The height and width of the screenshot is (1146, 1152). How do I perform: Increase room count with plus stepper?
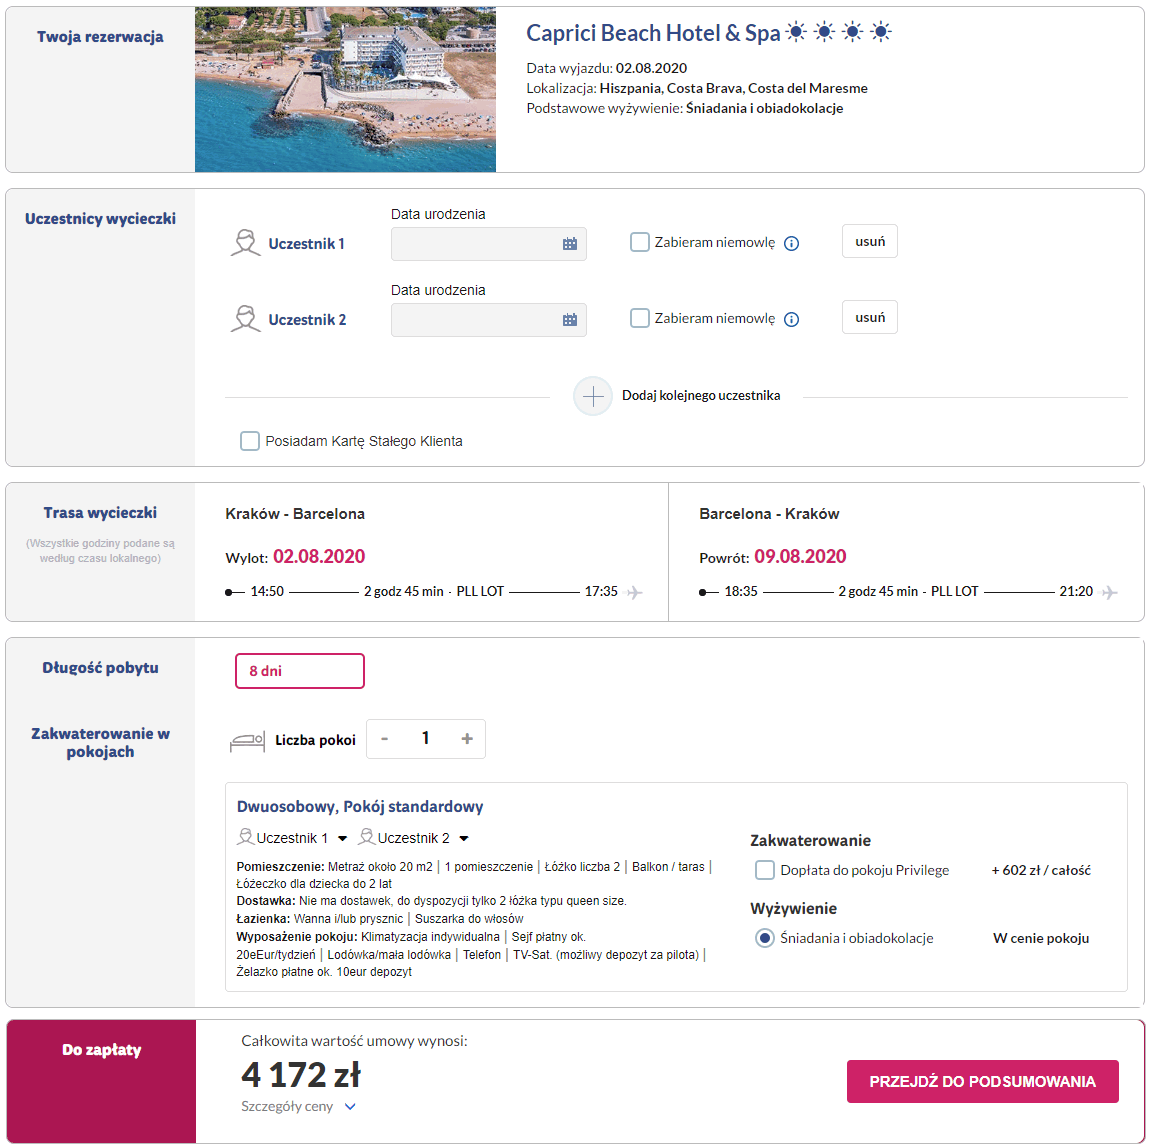[467, 738]
